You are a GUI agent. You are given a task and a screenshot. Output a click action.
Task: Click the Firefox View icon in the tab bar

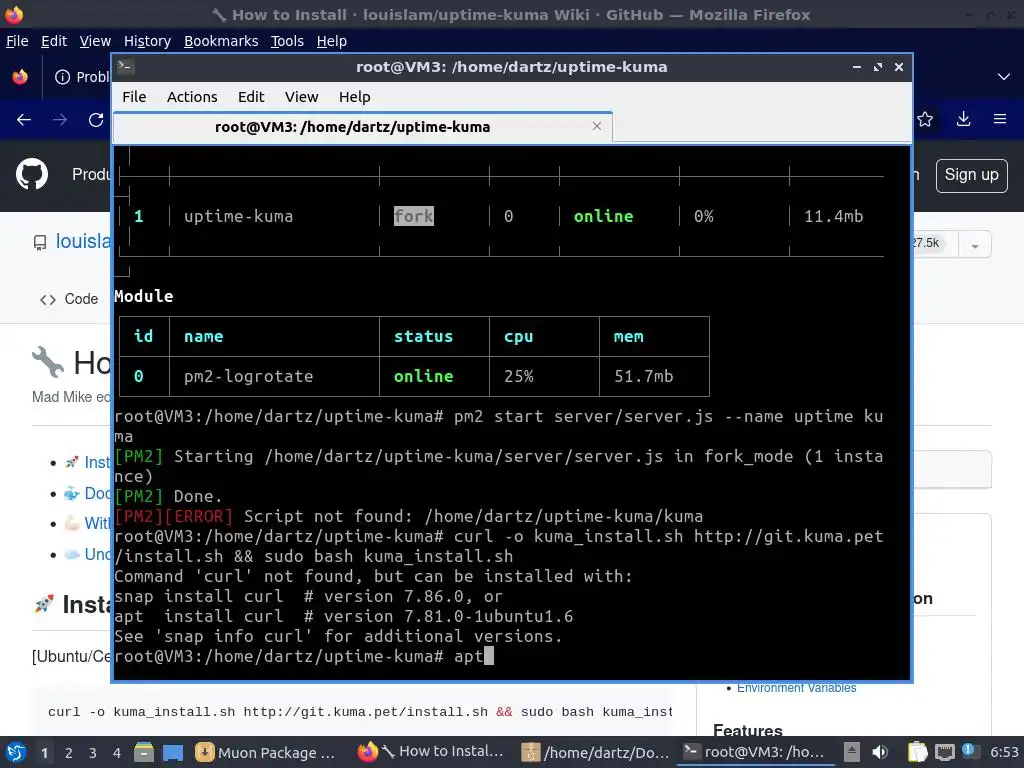click(20, 77)
